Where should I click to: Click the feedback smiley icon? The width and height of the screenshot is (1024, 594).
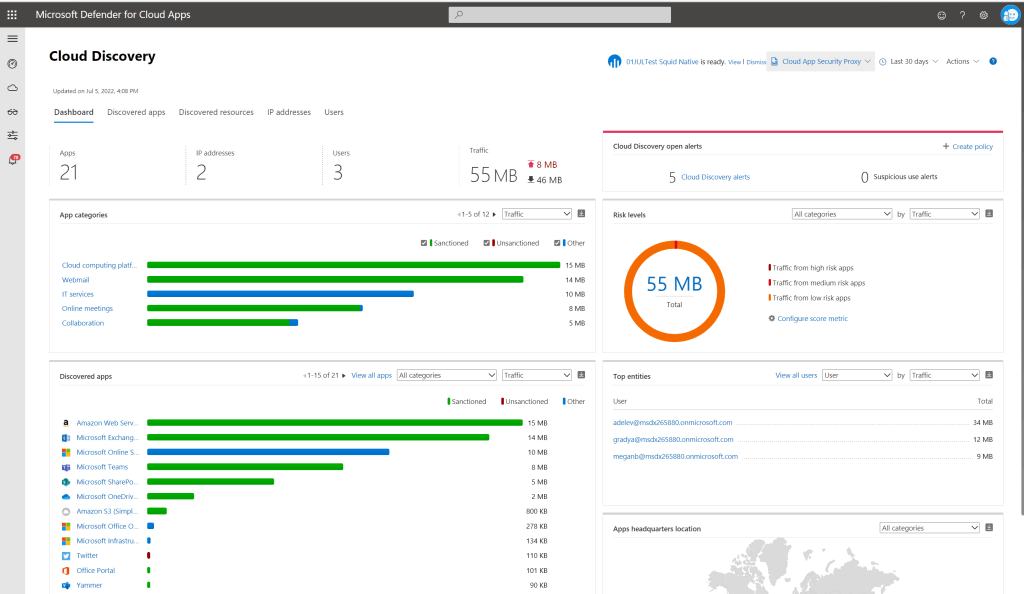[x=941, y=15]
